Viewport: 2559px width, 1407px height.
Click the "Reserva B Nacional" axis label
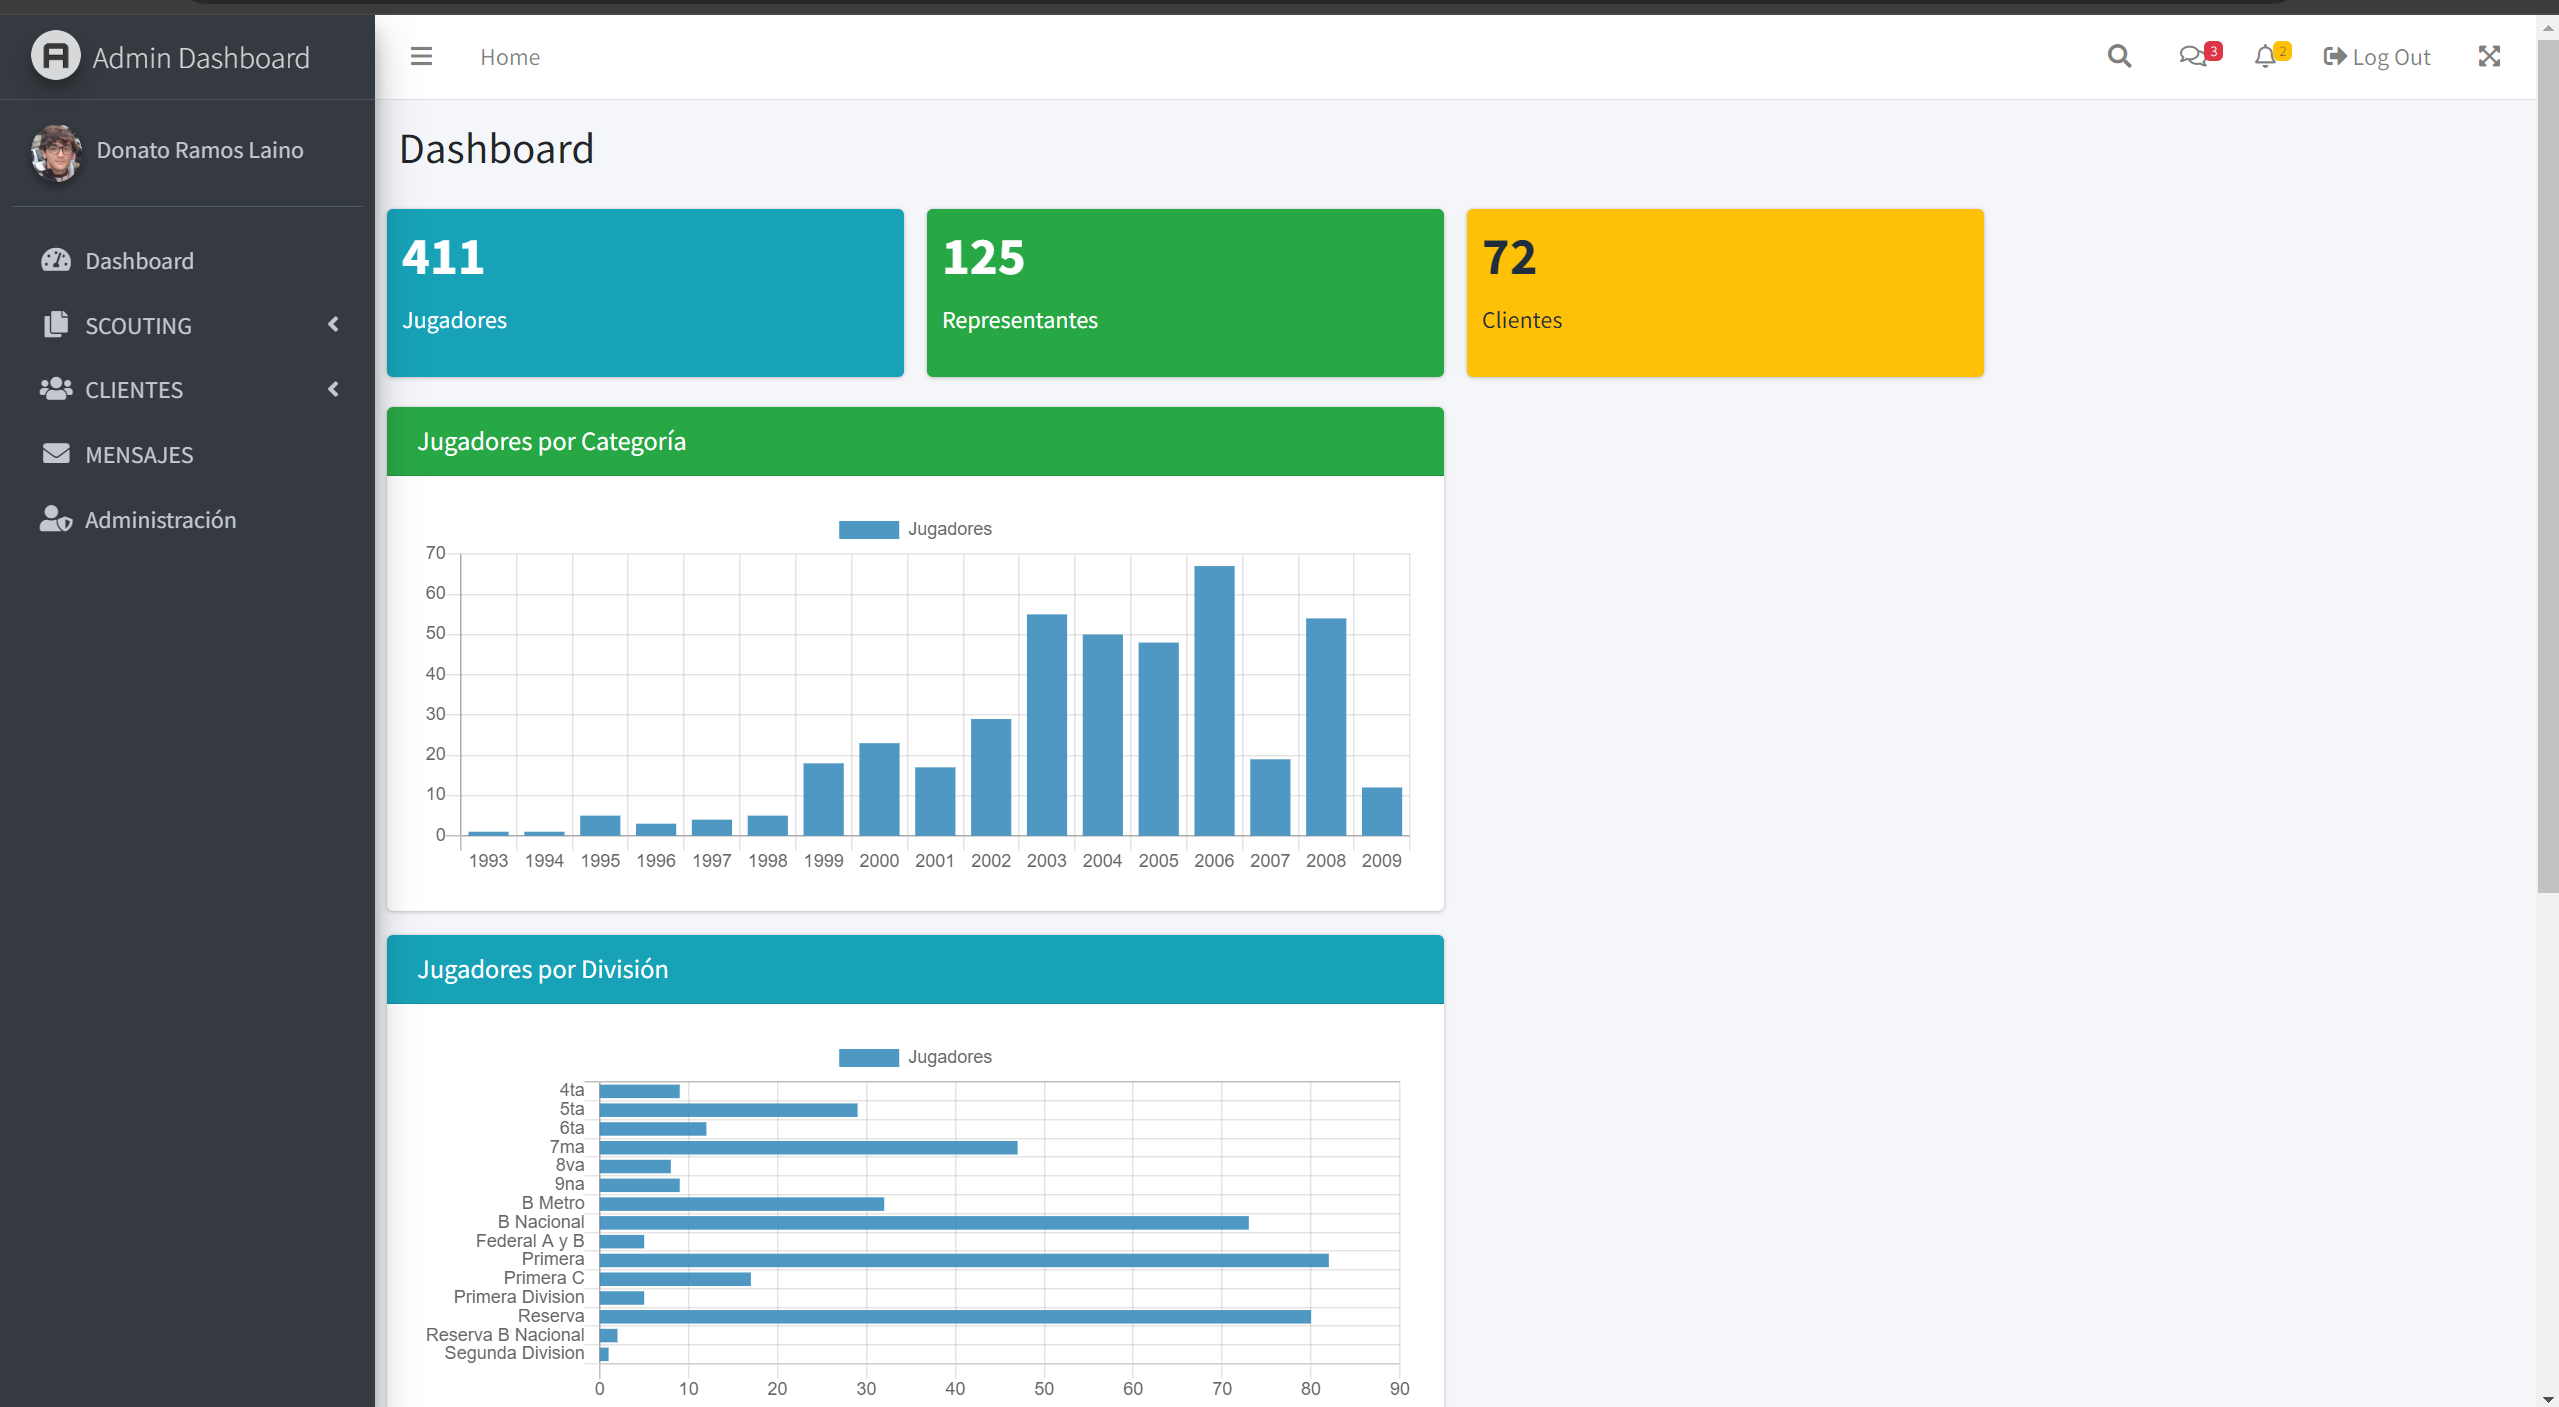pos(505,1335)
